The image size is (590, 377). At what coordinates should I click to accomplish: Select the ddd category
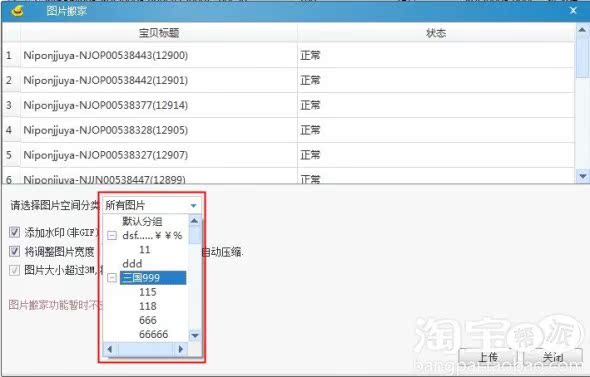coord(132,264)
